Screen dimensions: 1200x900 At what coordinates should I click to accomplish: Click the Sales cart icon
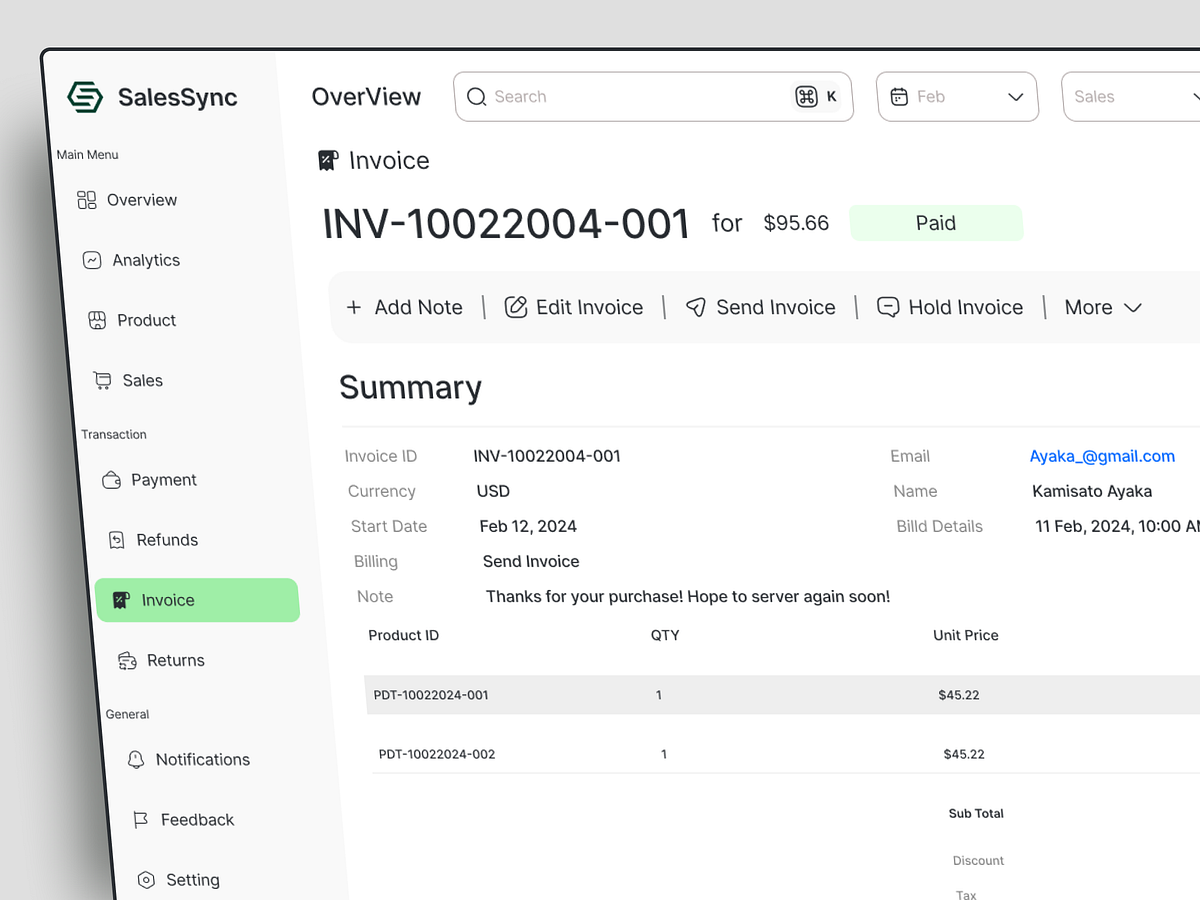click(x=101, y=380)
